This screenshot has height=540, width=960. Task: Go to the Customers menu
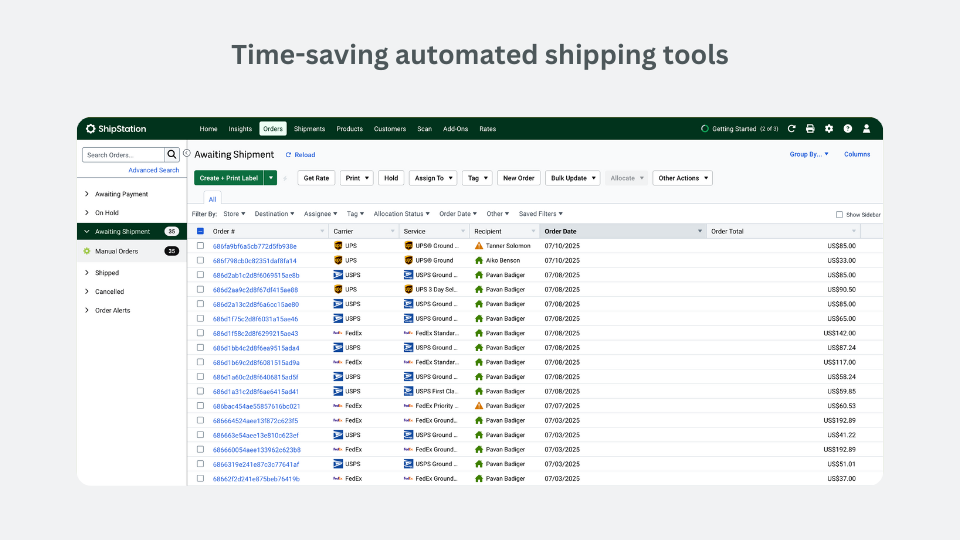click(x=390, y=129)
